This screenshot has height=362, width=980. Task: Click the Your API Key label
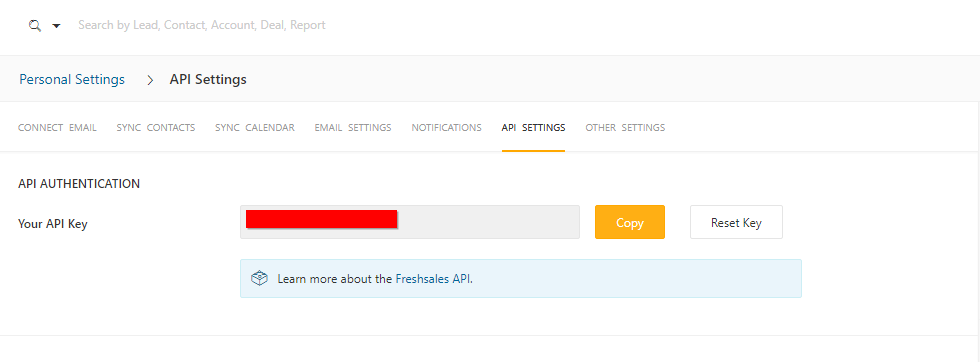(x=52, y=223)
